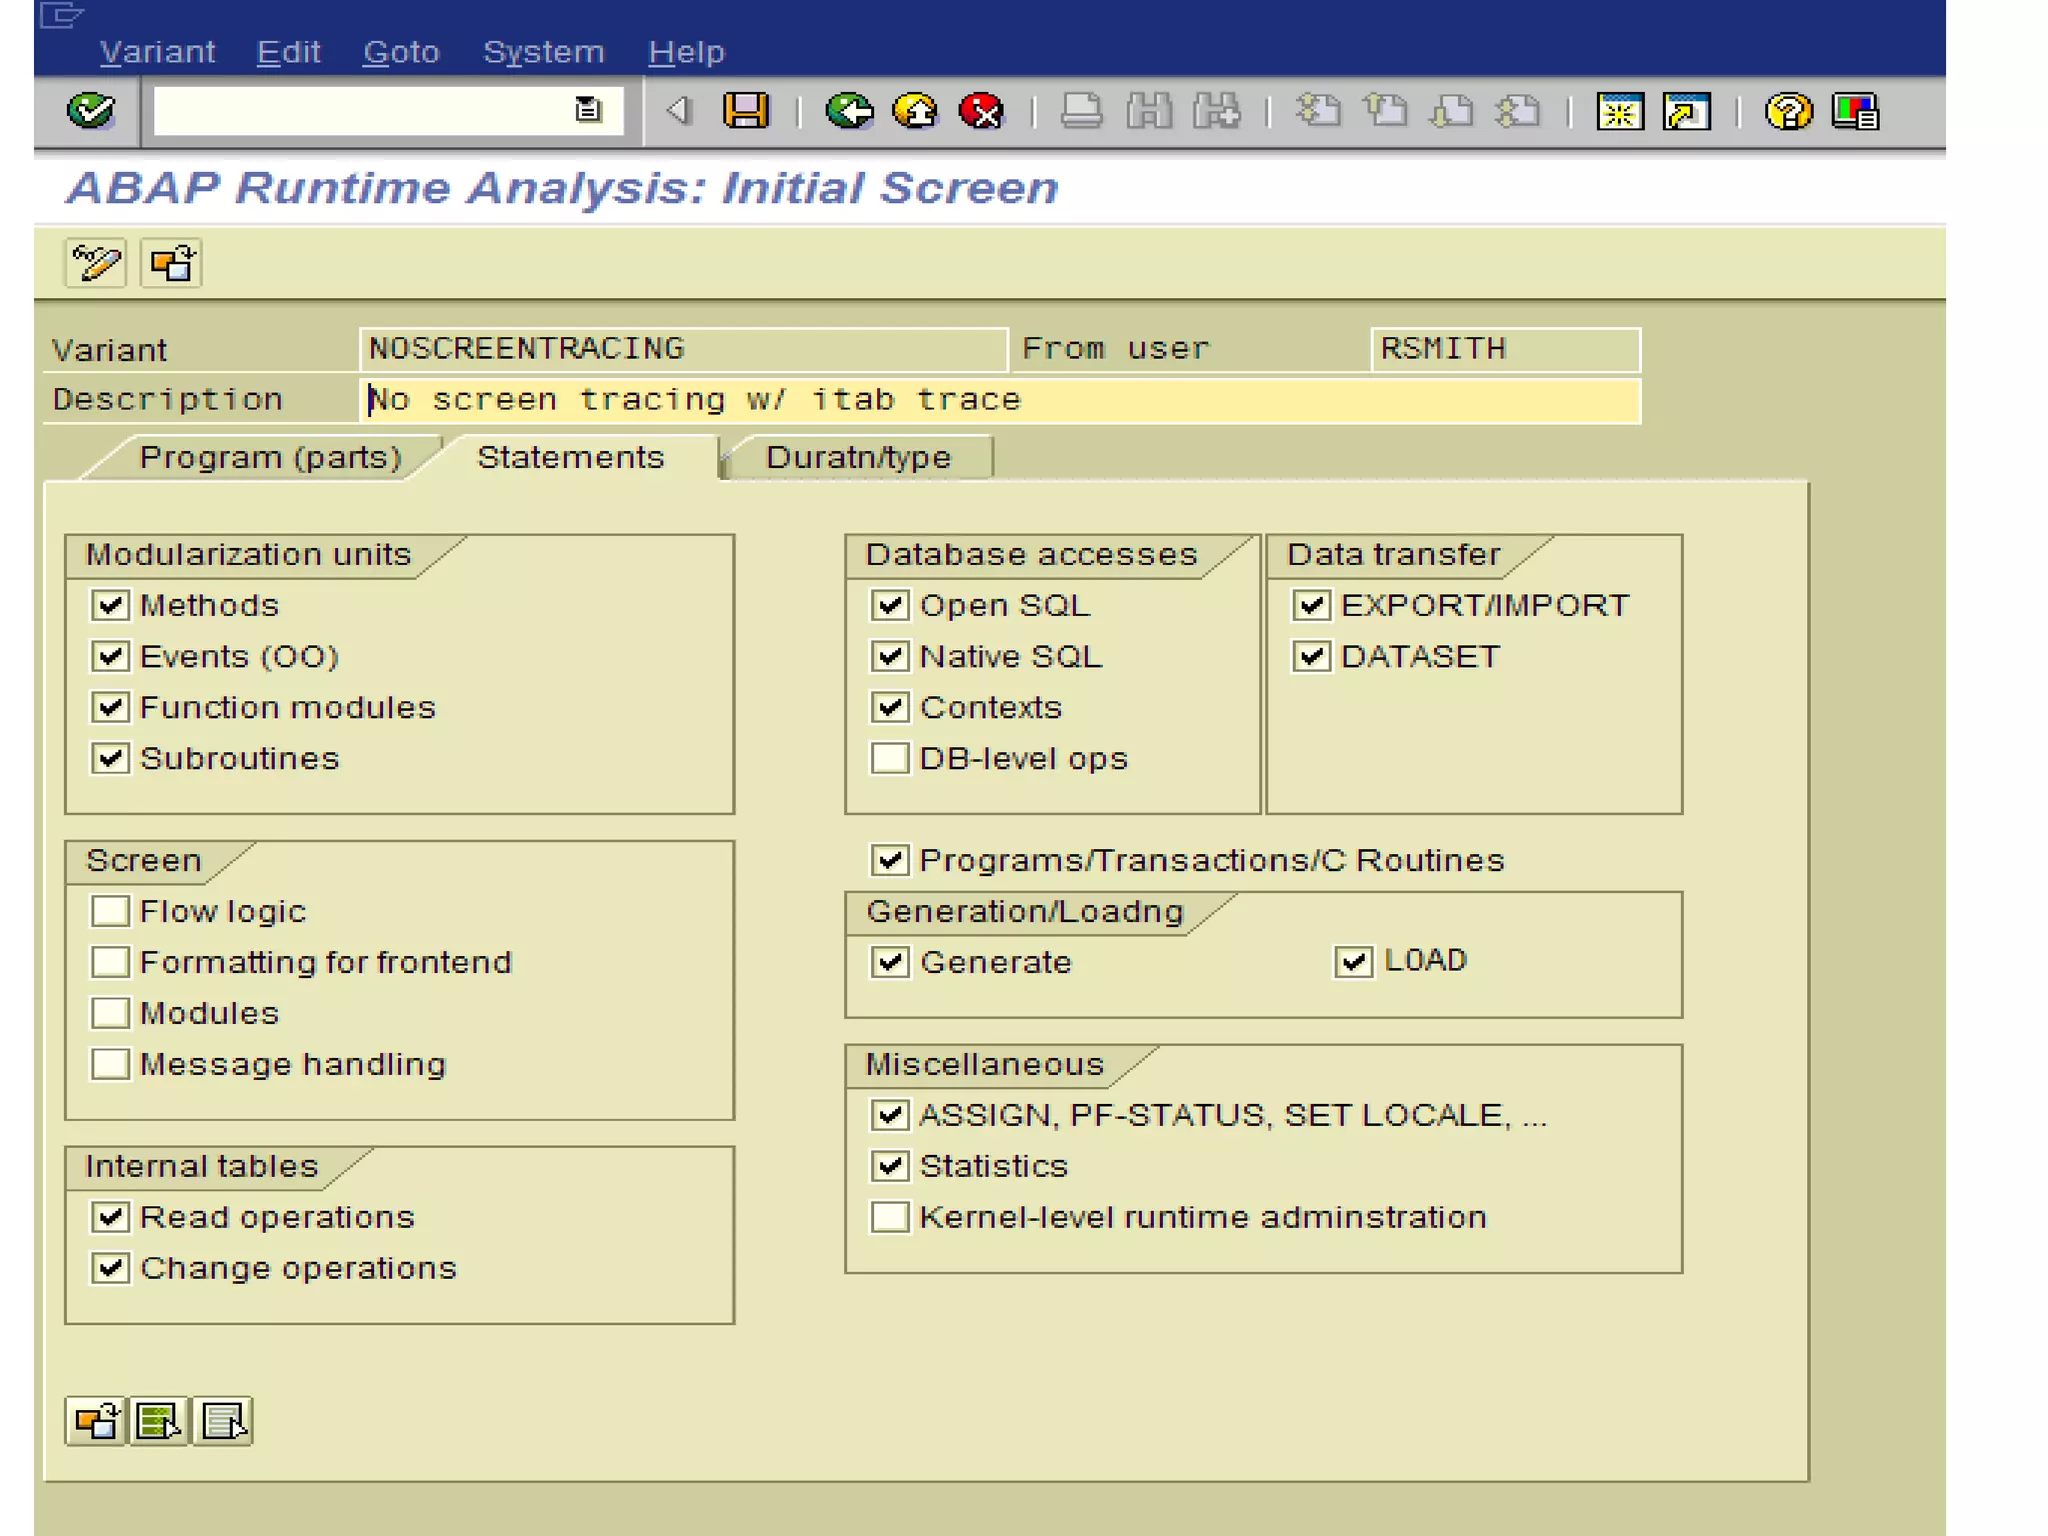Enable the DB-level ops checkbox
Viewport: 2048px width, 1536px height.
coord(889,758)
